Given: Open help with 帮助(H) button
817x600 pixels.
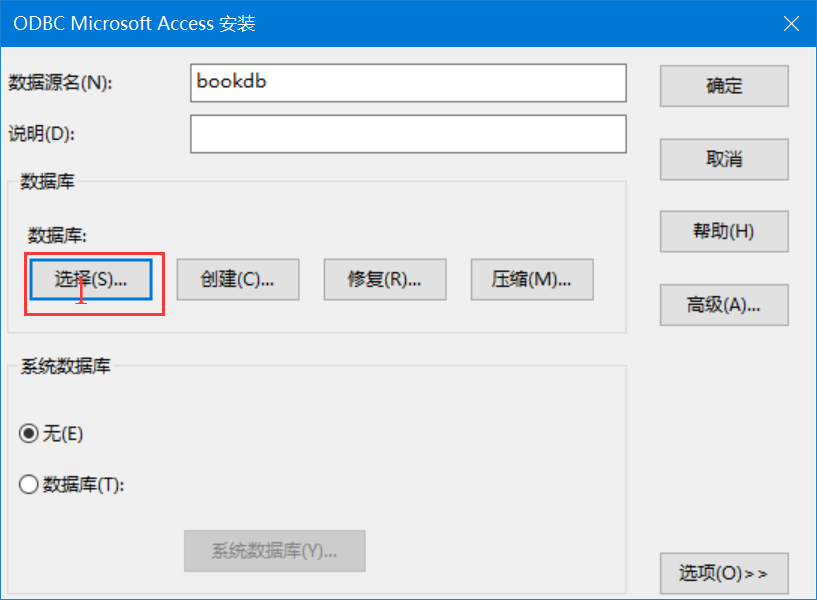Looking at the screenshot, I should [x=724, y=231].
